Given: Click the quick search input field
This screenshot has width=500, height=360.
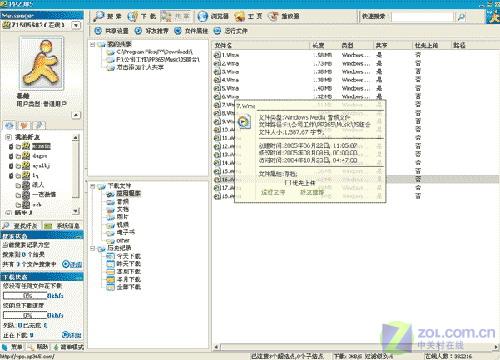Looking at the screenshot, I should 422,16.
